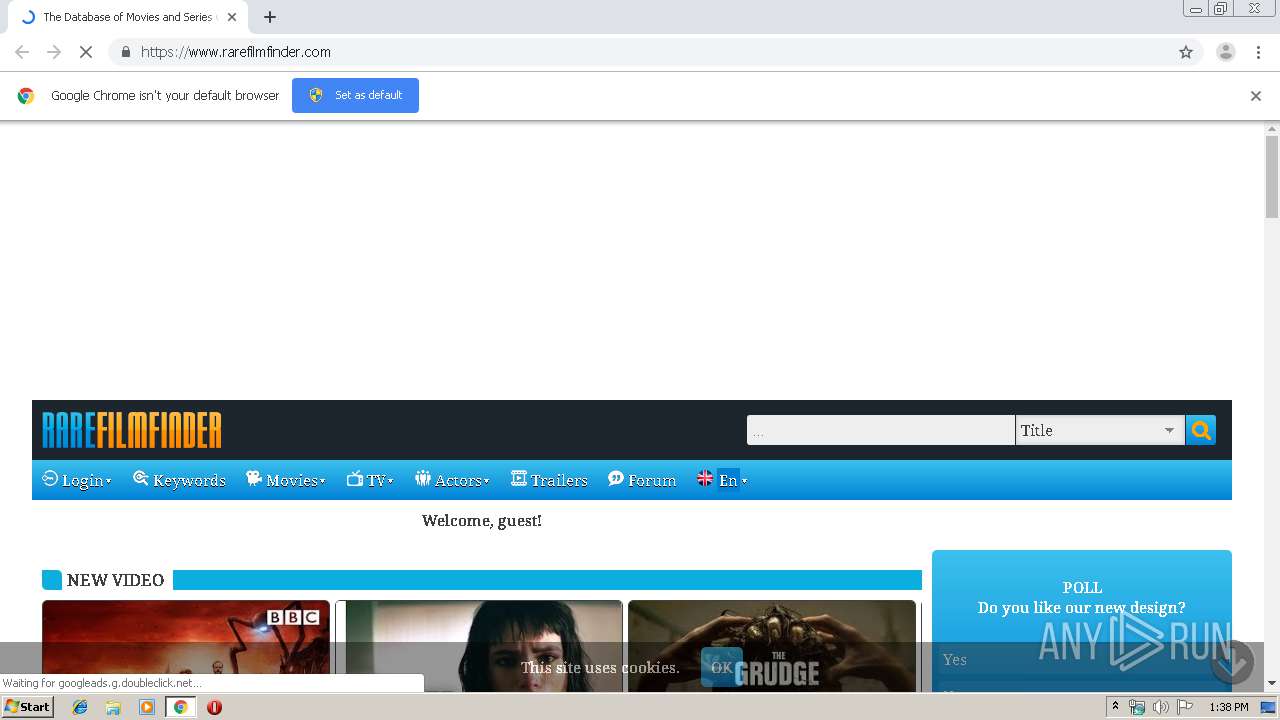Go forward to the next page
This screenshot has width=1280, height=720.
point(54,52)
